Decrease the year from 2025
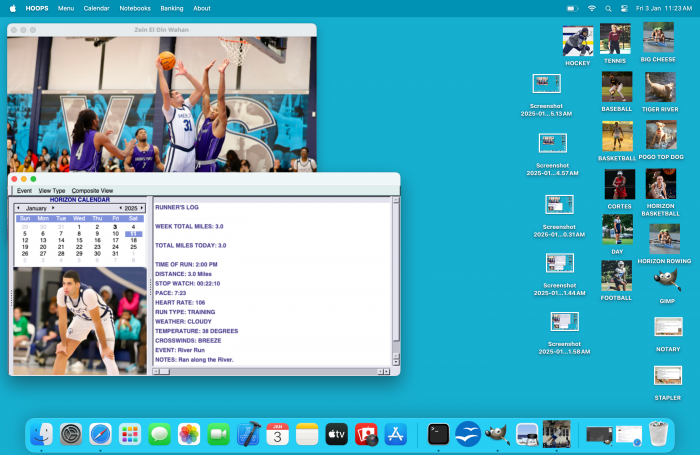This screenshot has height=455, width=700. pyautogui.click(x=121, y=208)
